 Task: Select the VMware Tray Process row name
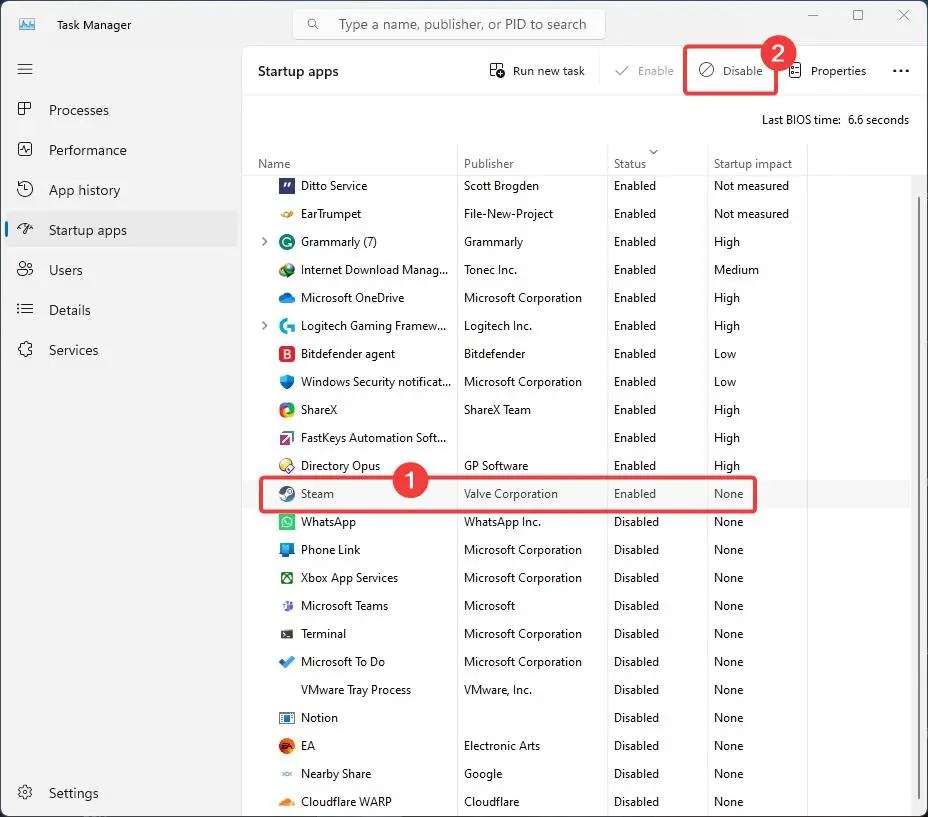point(356,690)
